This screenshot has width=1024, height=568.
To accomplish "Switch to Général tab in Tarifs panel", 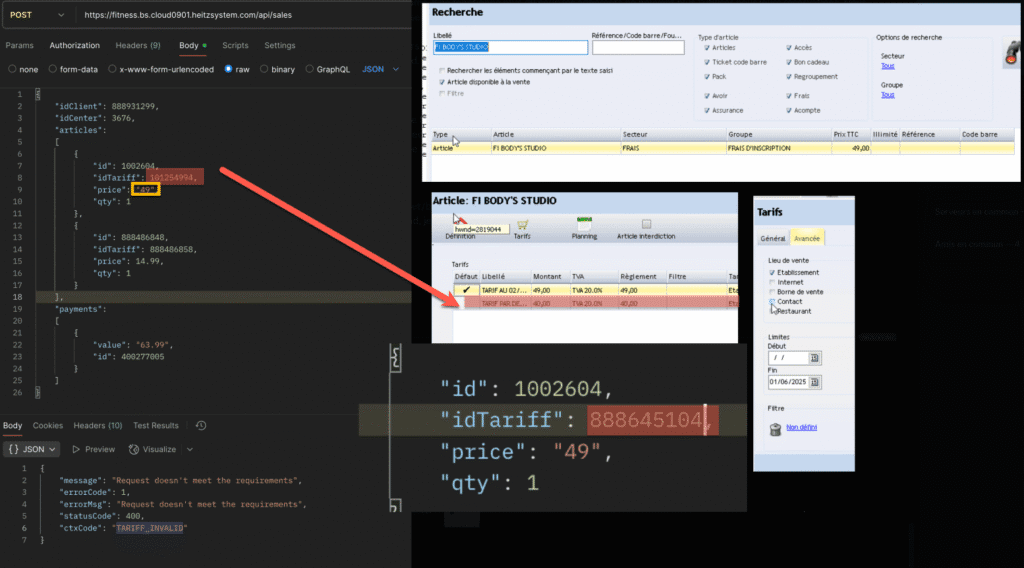I will [773, 238].
